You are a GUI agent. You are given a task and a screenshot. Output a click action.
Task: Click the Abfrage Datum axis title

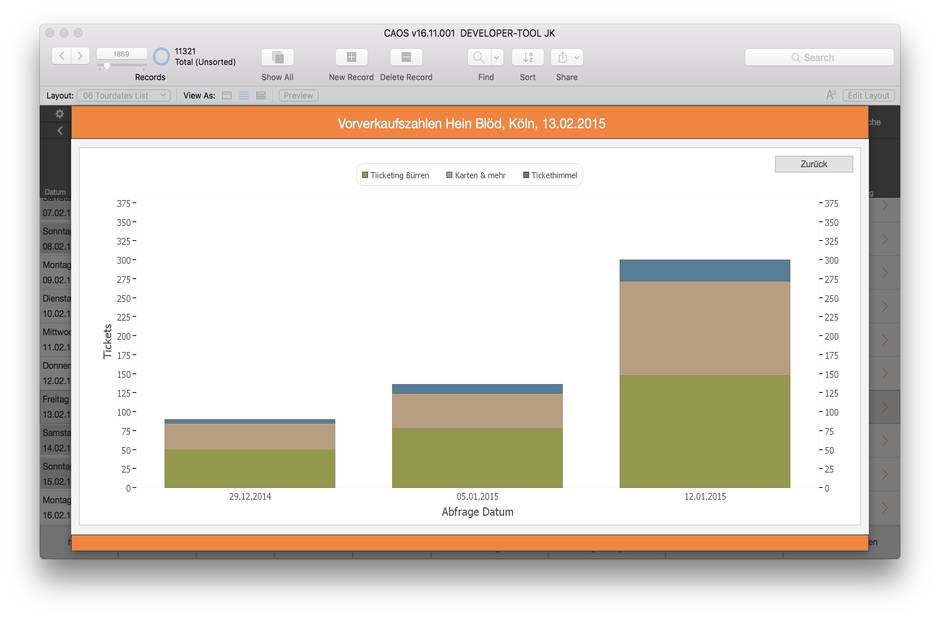tap(477, 512)
